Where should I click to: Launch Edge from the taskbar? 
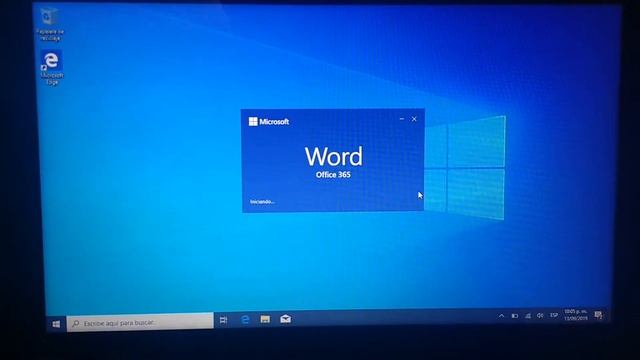pos(245,320)
